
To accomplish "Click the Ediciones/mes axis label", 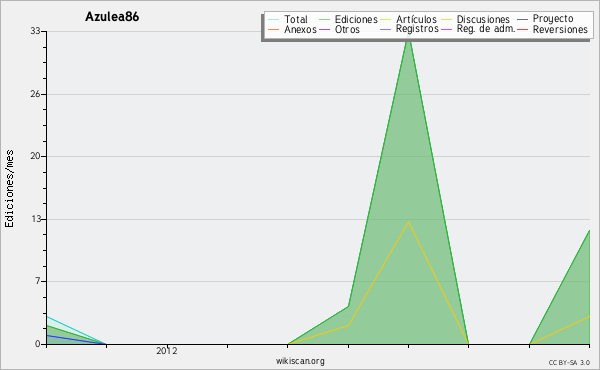I will coord(9,189).
